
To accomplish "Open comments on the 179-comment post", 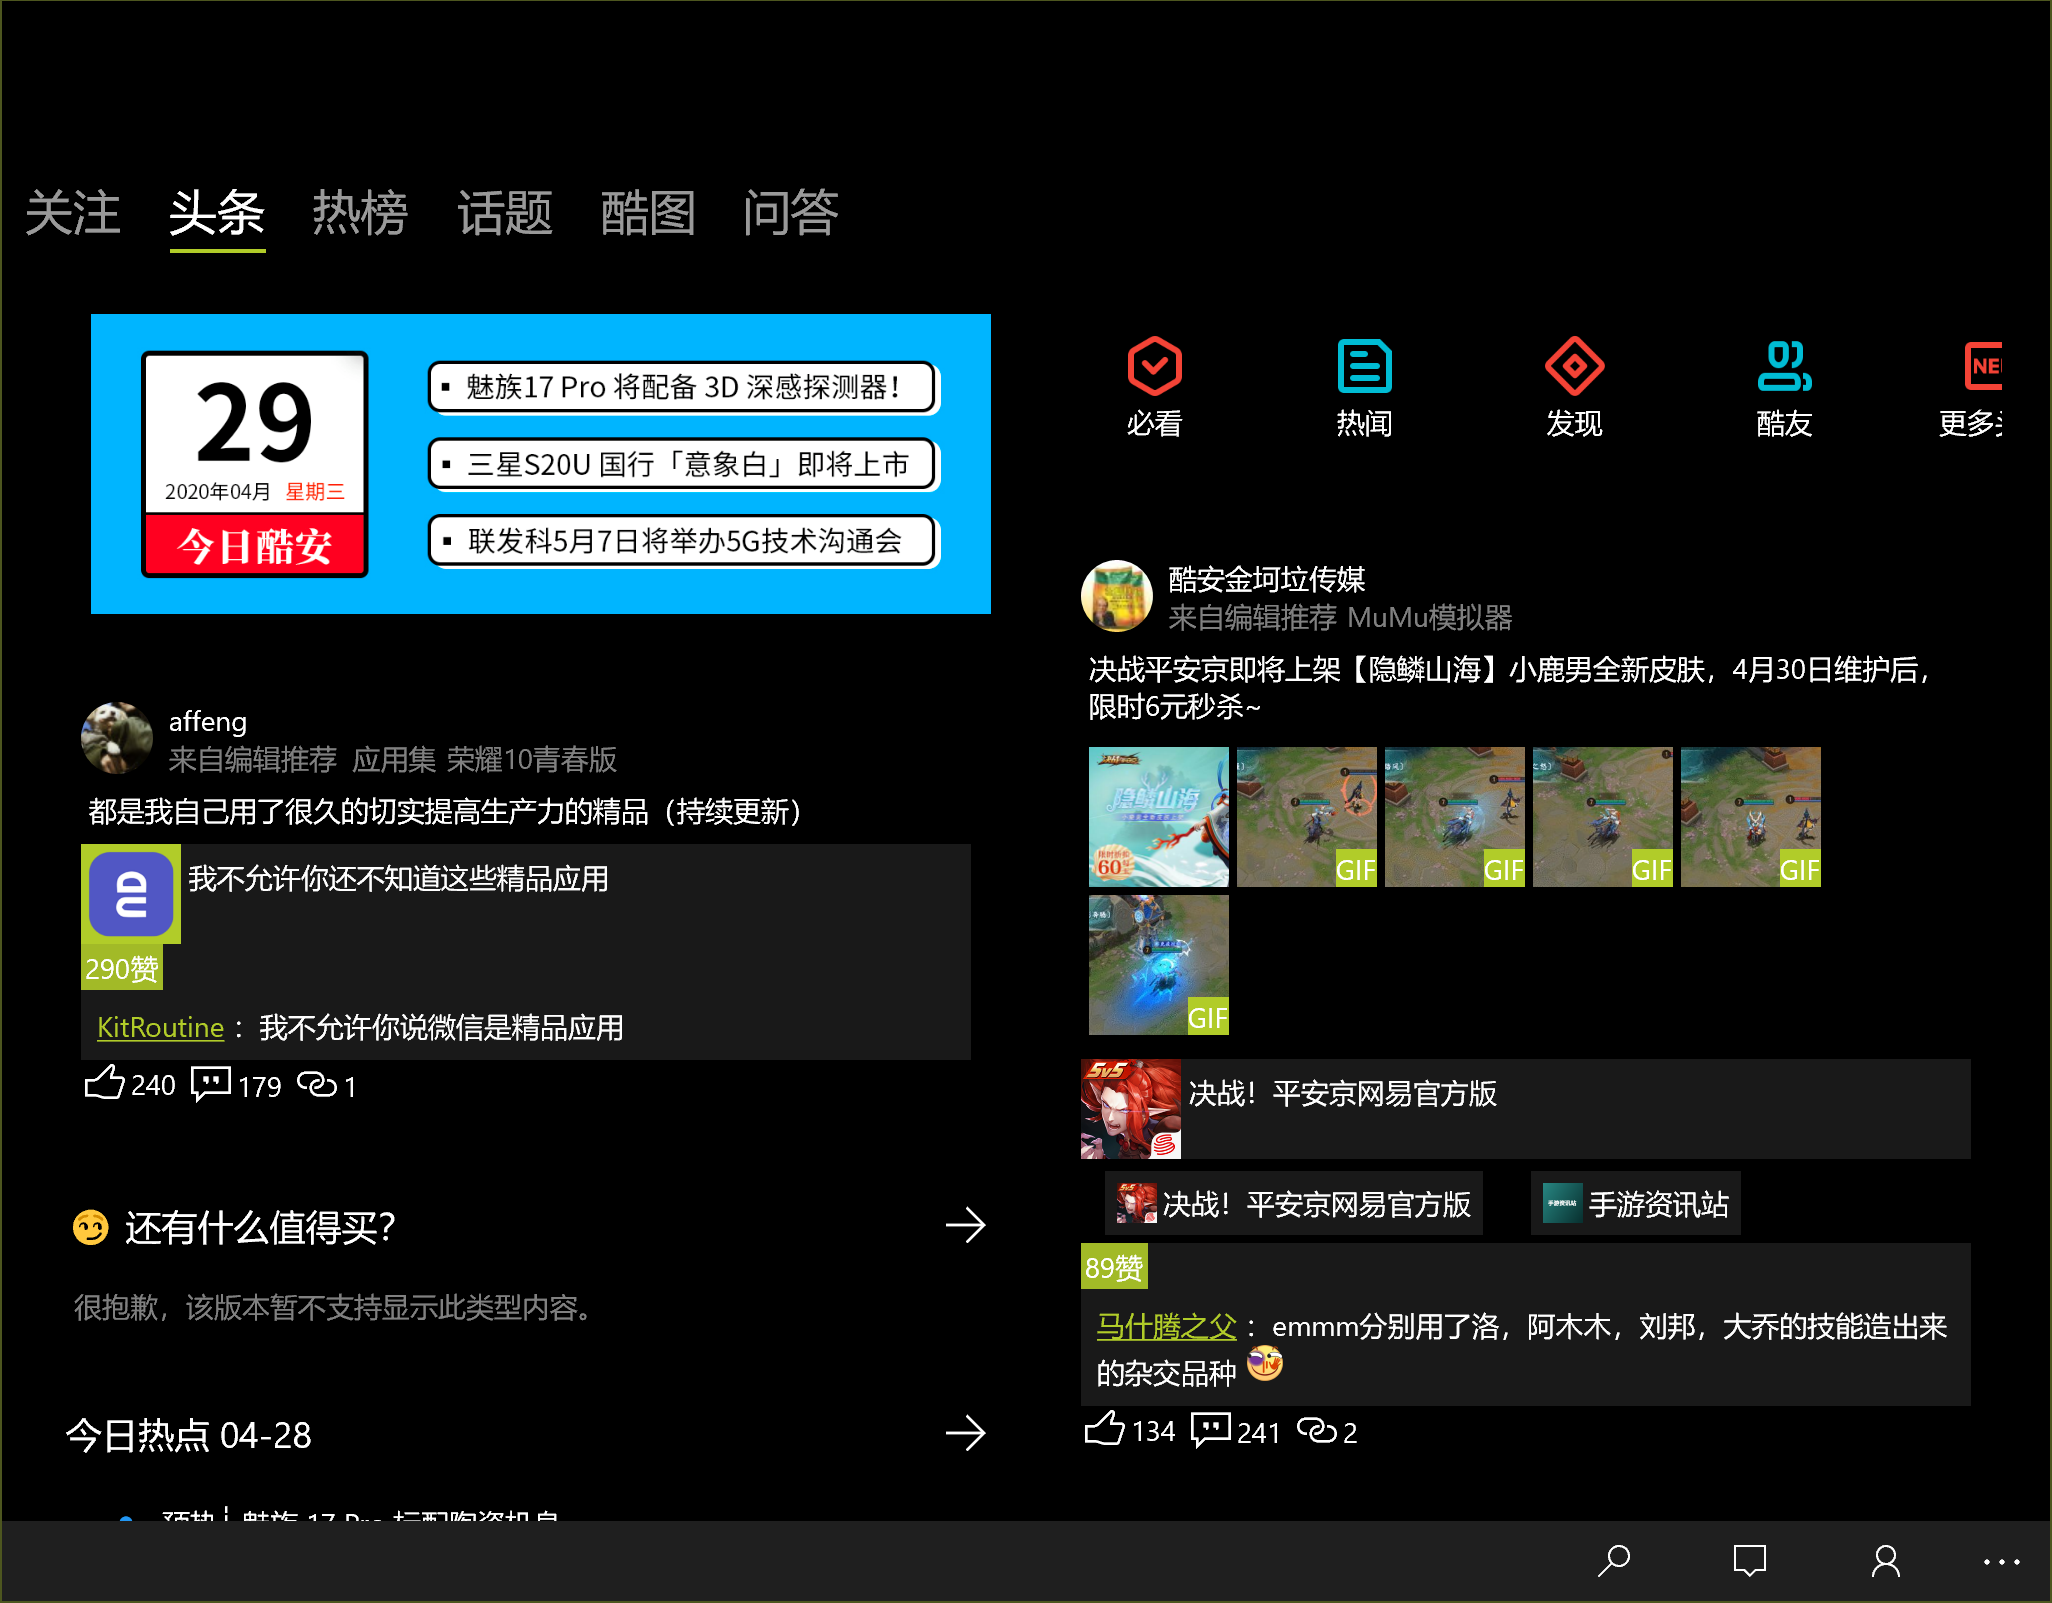I will (x=211, y=1084).
